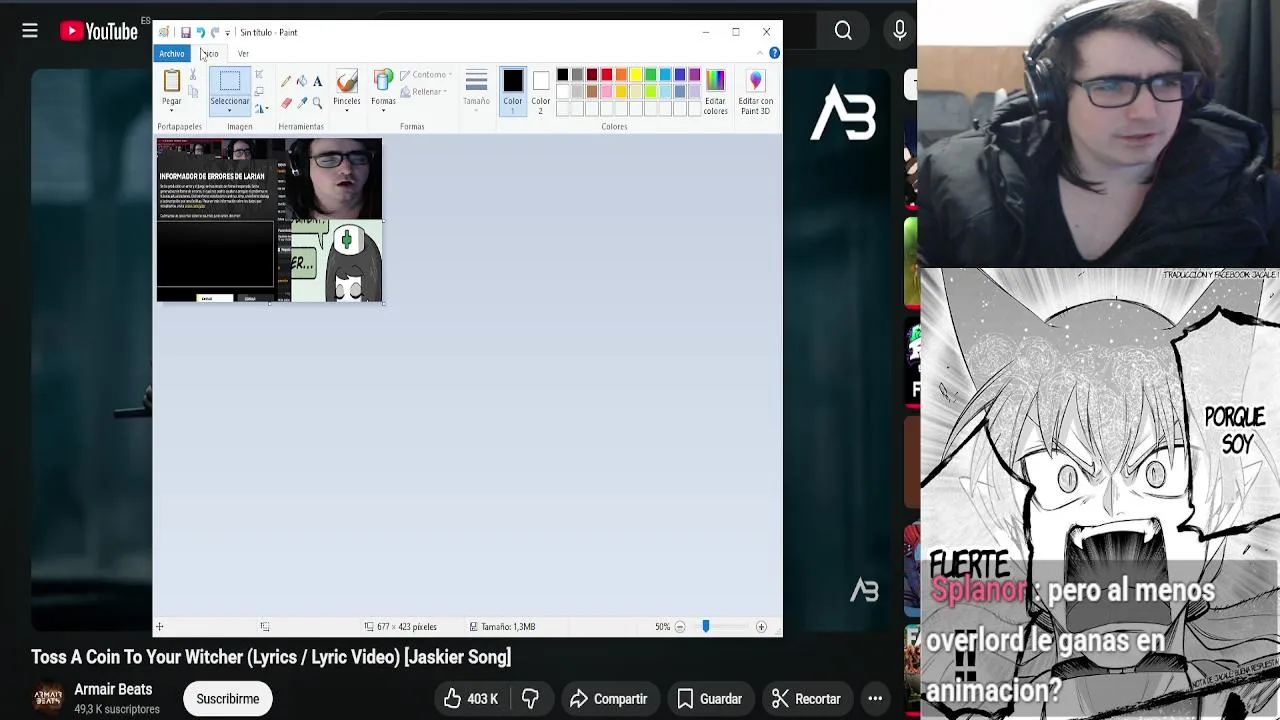Screen dimensions: 1280x720
Task: Click the video title Toss A Coin text
Action: tap(271, 657)
